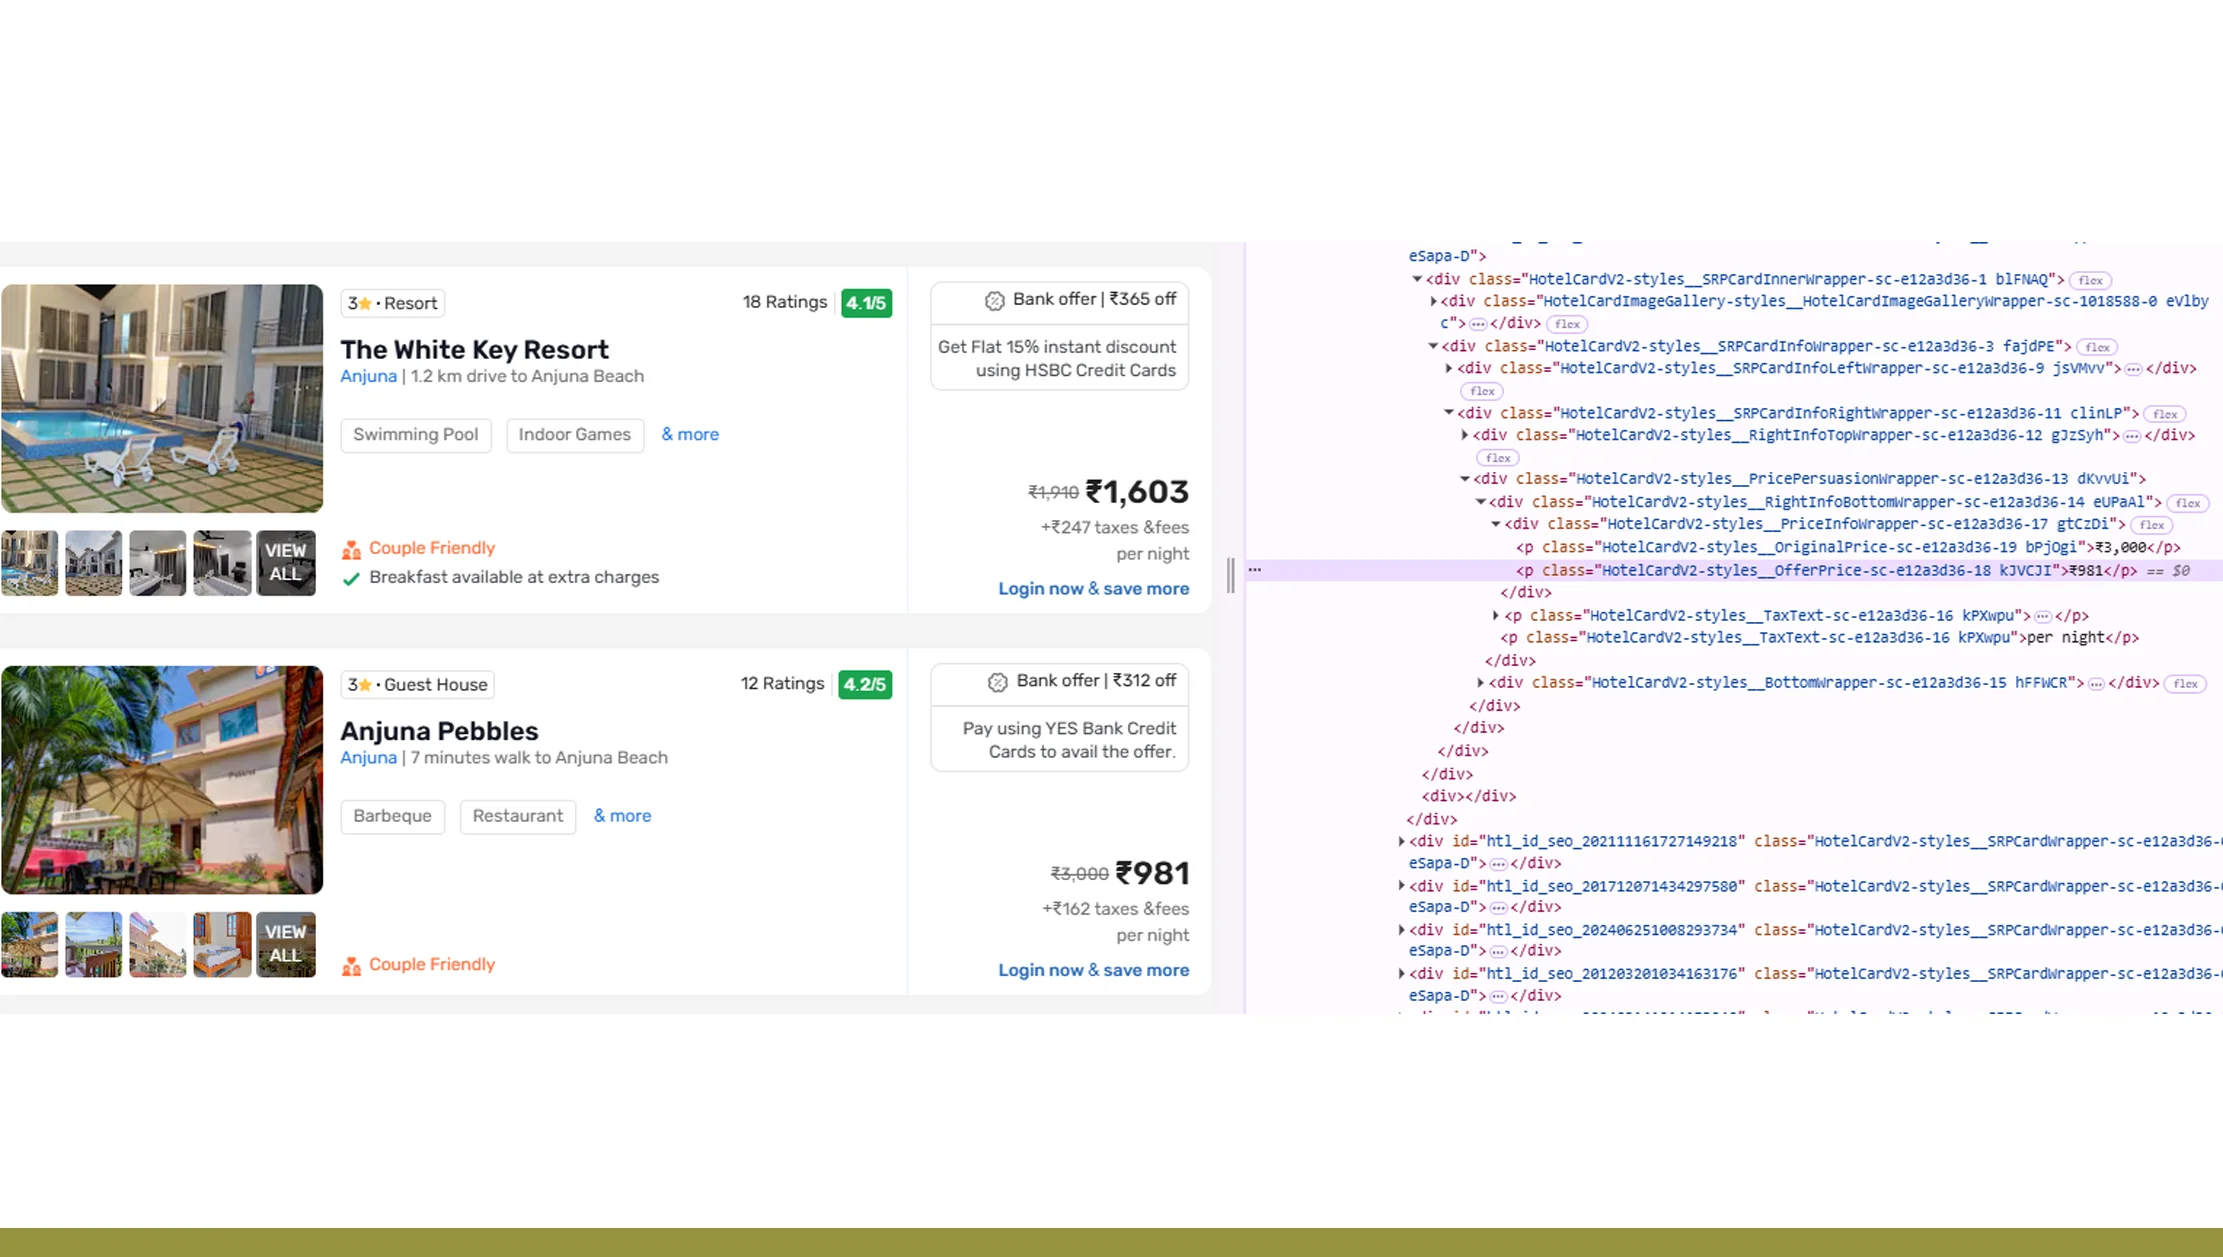Expand div htl_id_seo_202111161727149218
Viewport: 2223px width, 1257px height.
(x=1401, y=841)
